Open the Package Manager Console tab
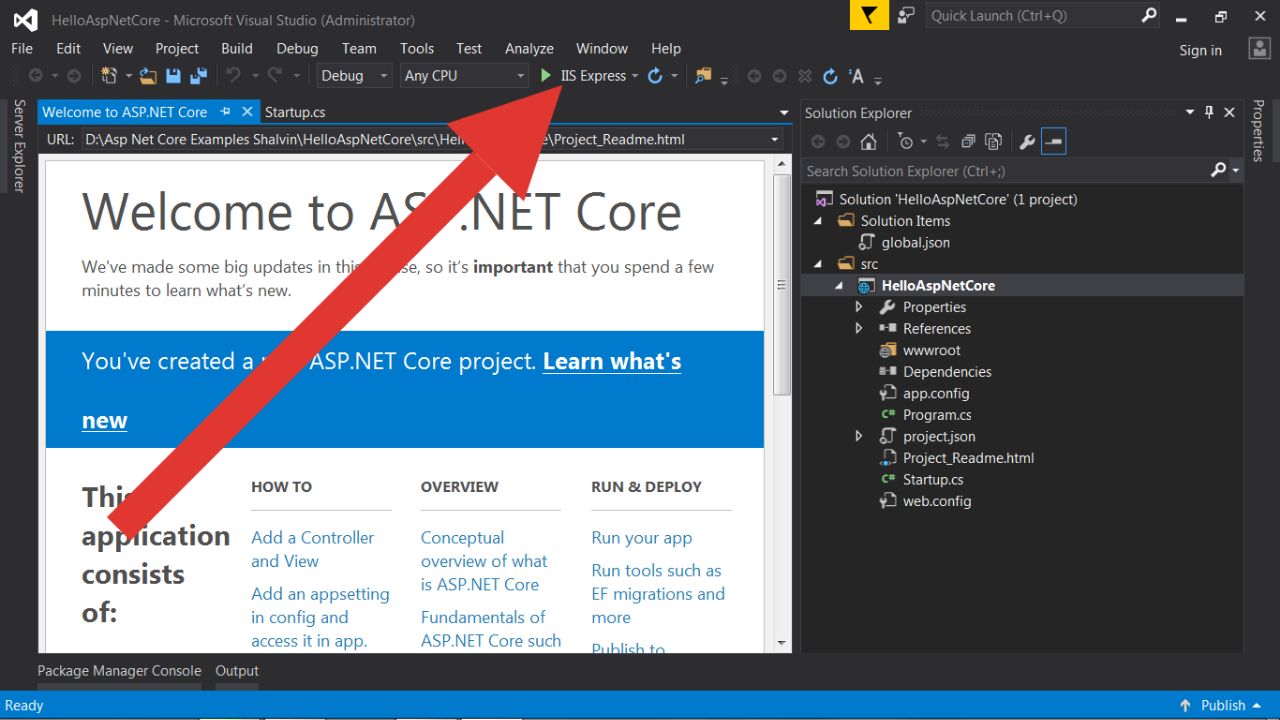1280x720 pixels. coord(119,671)
